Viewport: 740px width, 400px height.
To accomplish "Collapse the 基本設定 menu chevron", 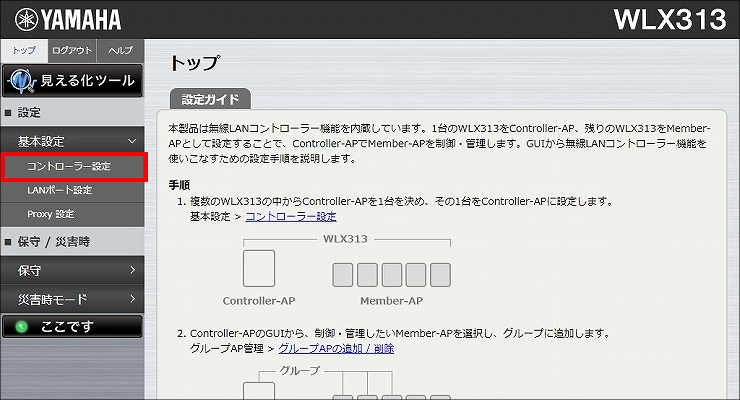I will click(x=132, y=141).
